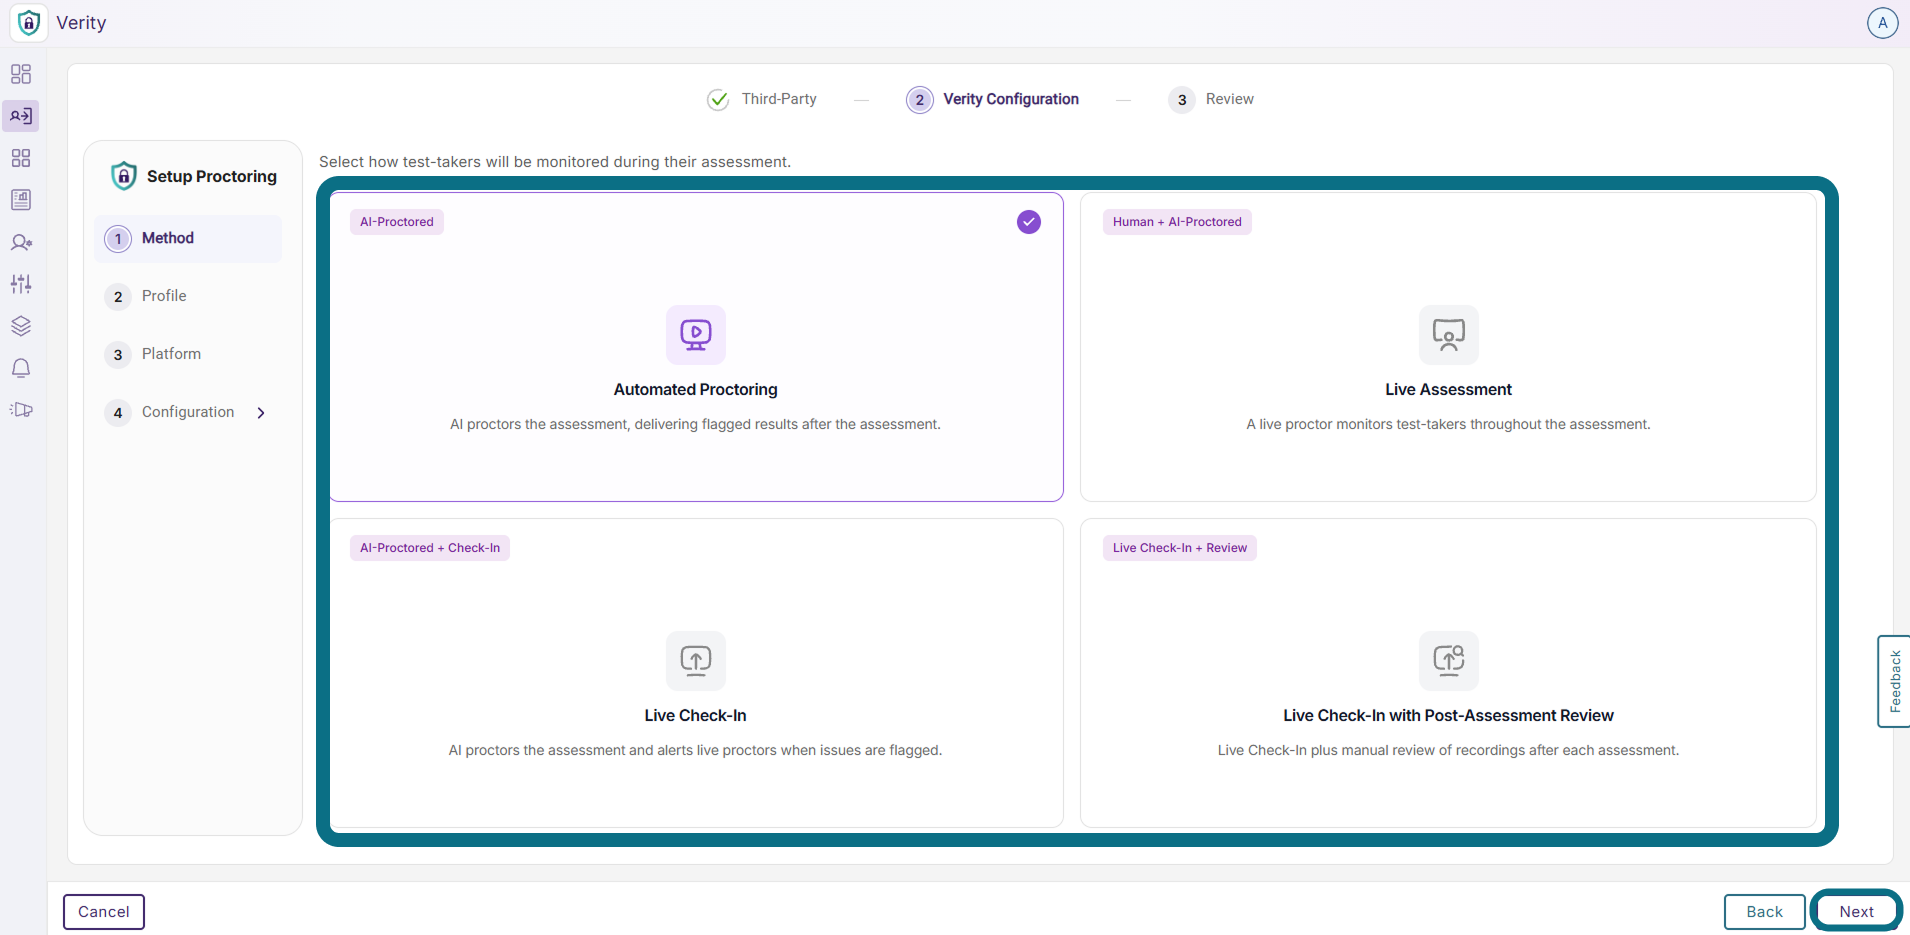Open the second grid icon in sidebar
The height and width of the screenshot is (935, 1910).
[21, 158]
